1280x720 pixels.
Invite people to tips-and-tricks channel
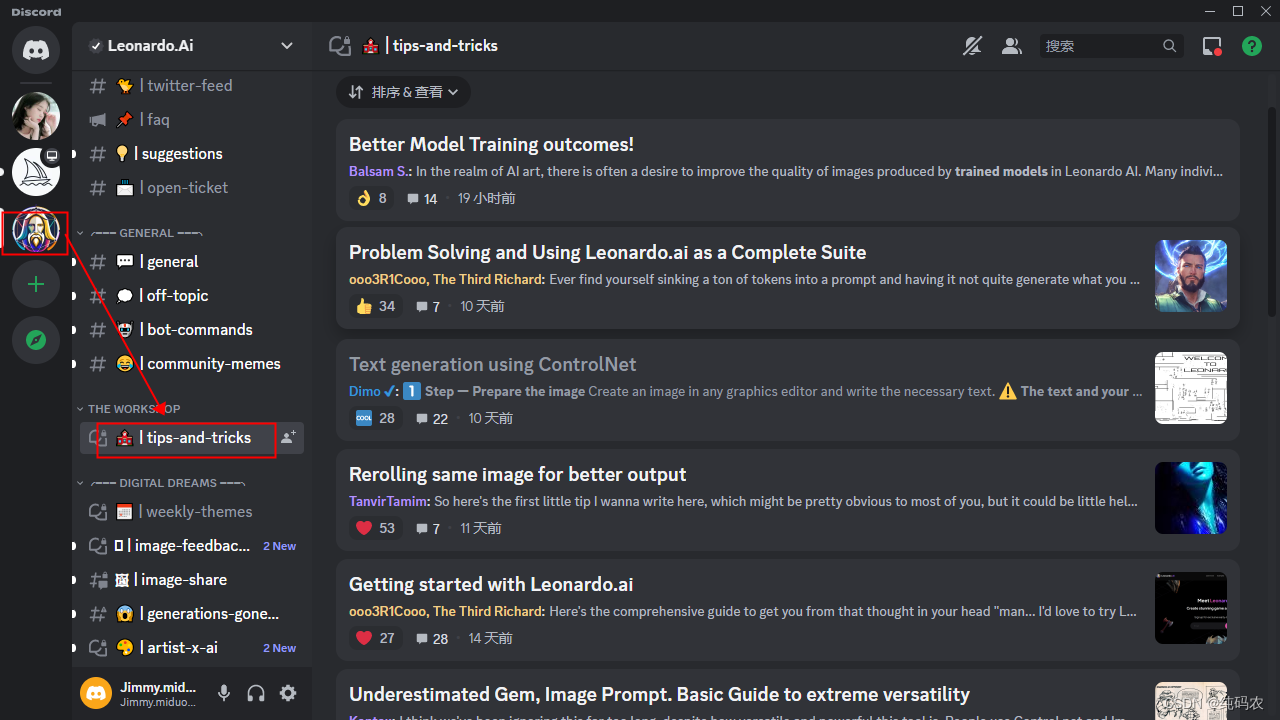tap(288, 437)
